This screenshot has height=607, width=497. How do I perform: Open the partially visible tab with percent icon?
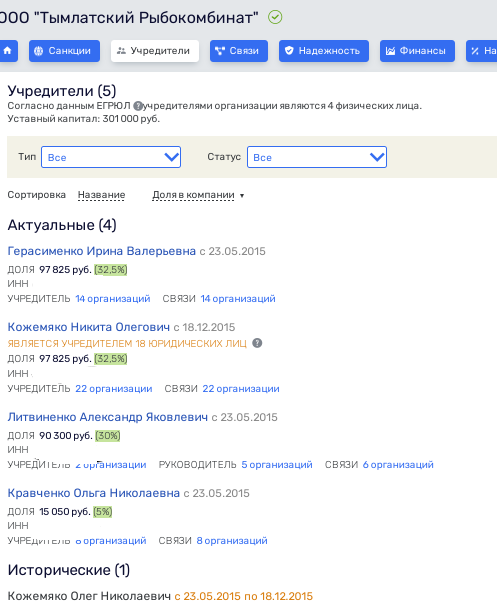(482, 51)
